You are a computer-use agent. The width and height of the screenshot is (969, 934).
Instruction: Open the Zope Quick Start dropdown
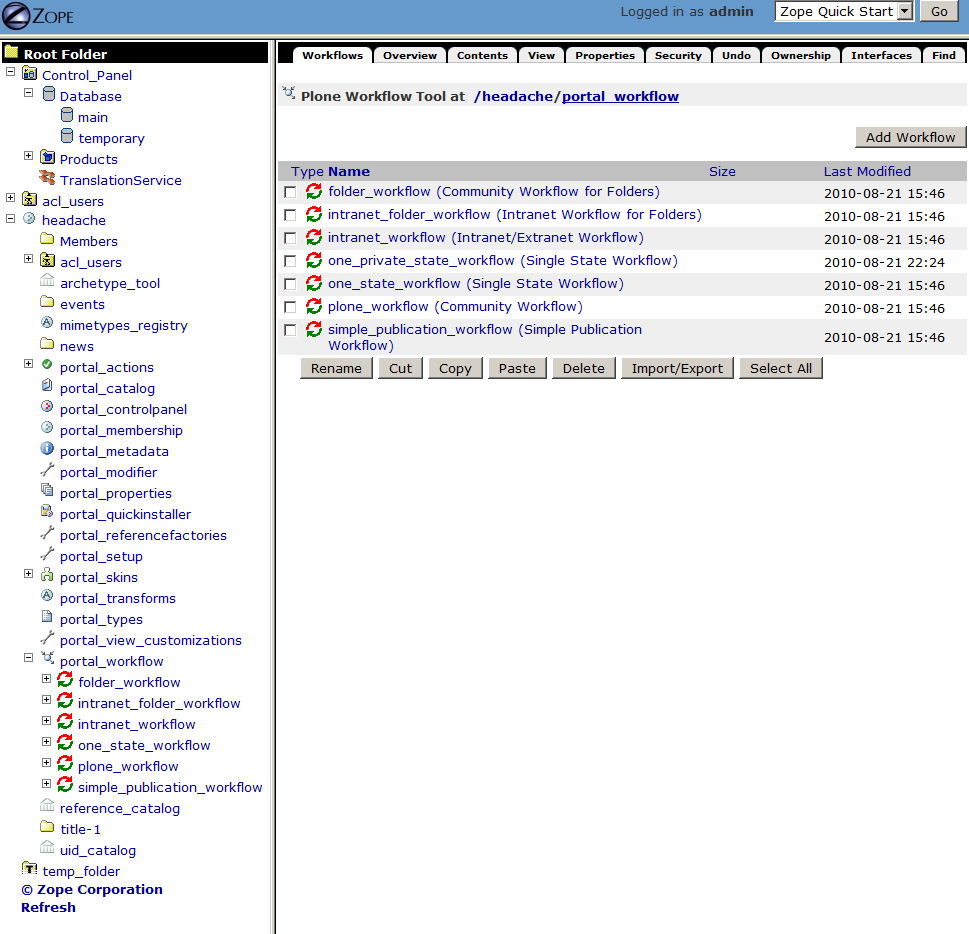point(844,11)
